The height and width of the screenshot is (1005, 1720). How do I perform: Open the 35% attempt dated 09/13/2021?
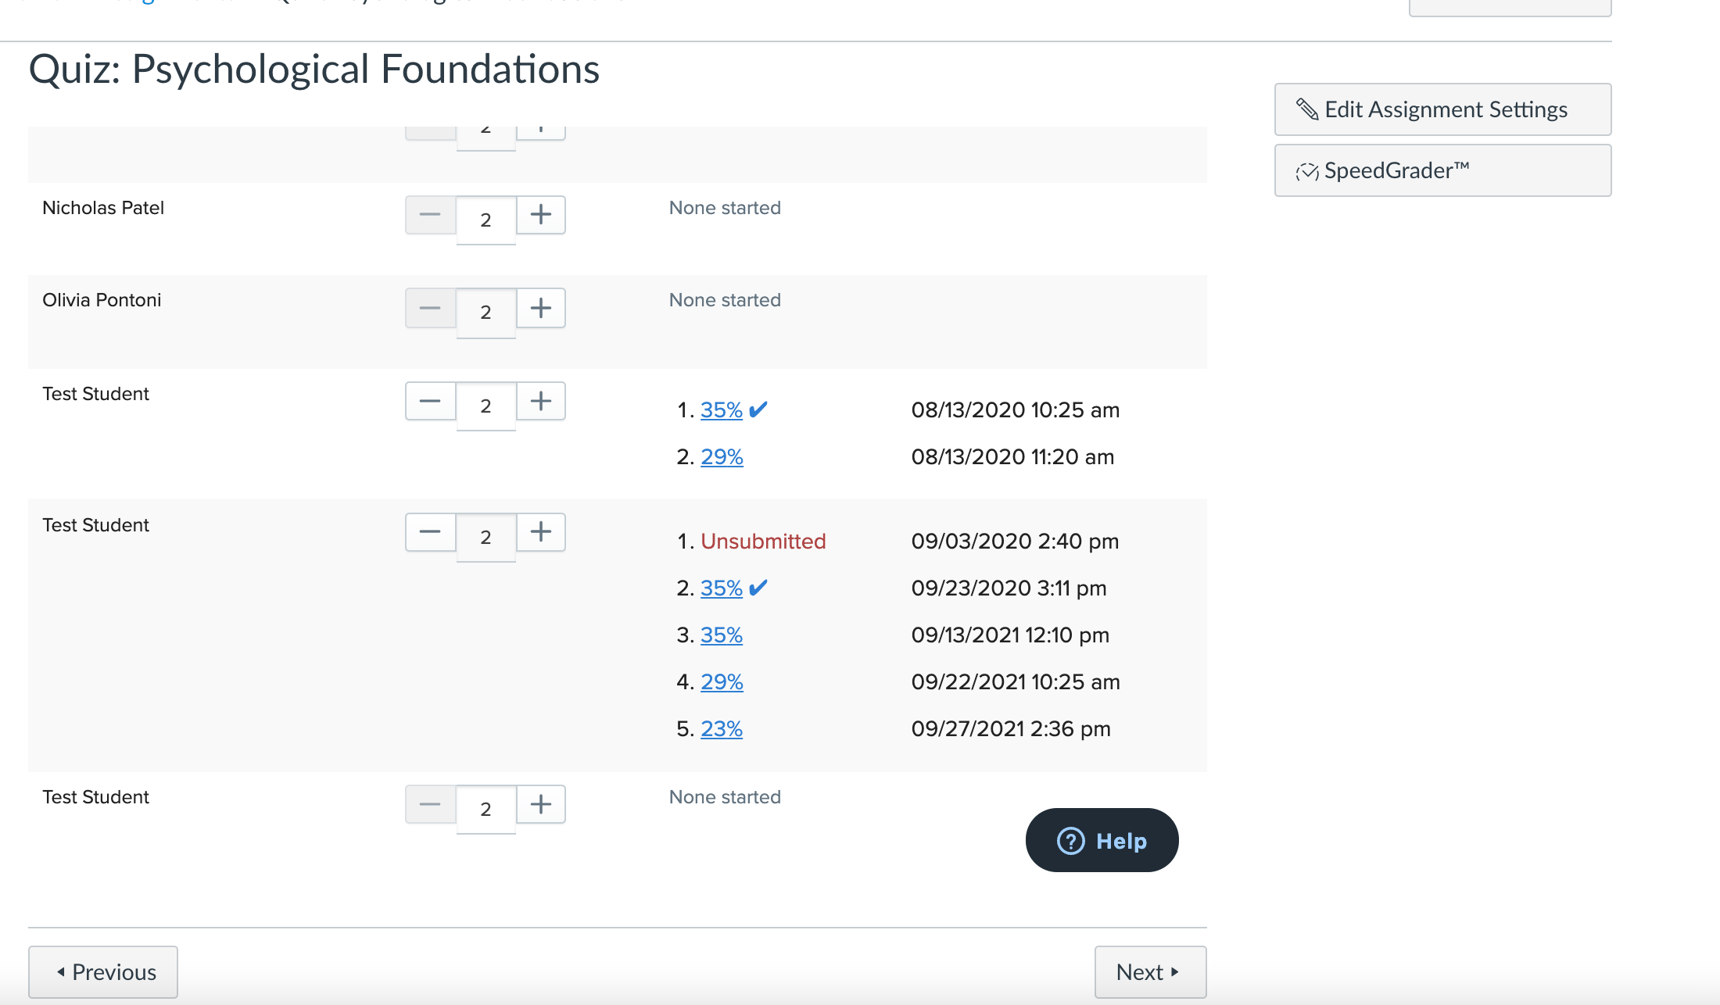[722, 634]
